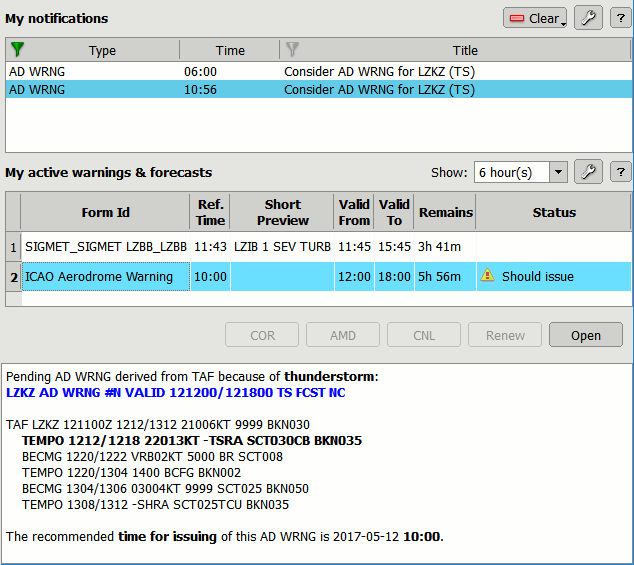Click the BECMG 1220/1222 TAF line
This screenshot has width=634, height=565.
pos(152,457)
